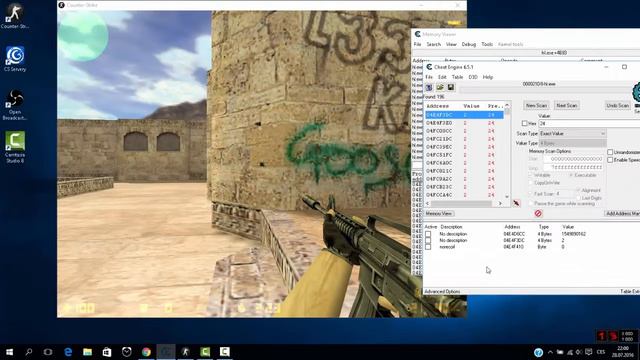The width and height of the screenshot is (640, 360).
Task: Toggle the Hex checkbox beside value field
Action: pos(524,123)
